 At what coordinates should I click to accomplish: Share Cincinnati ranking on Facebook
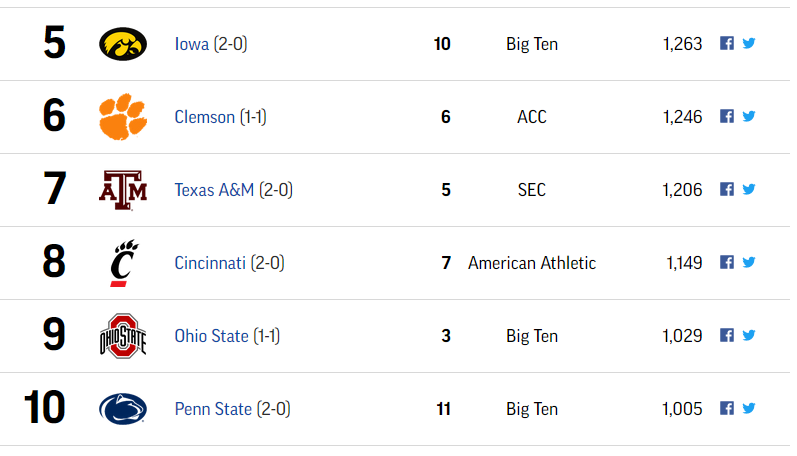[726, 262]
